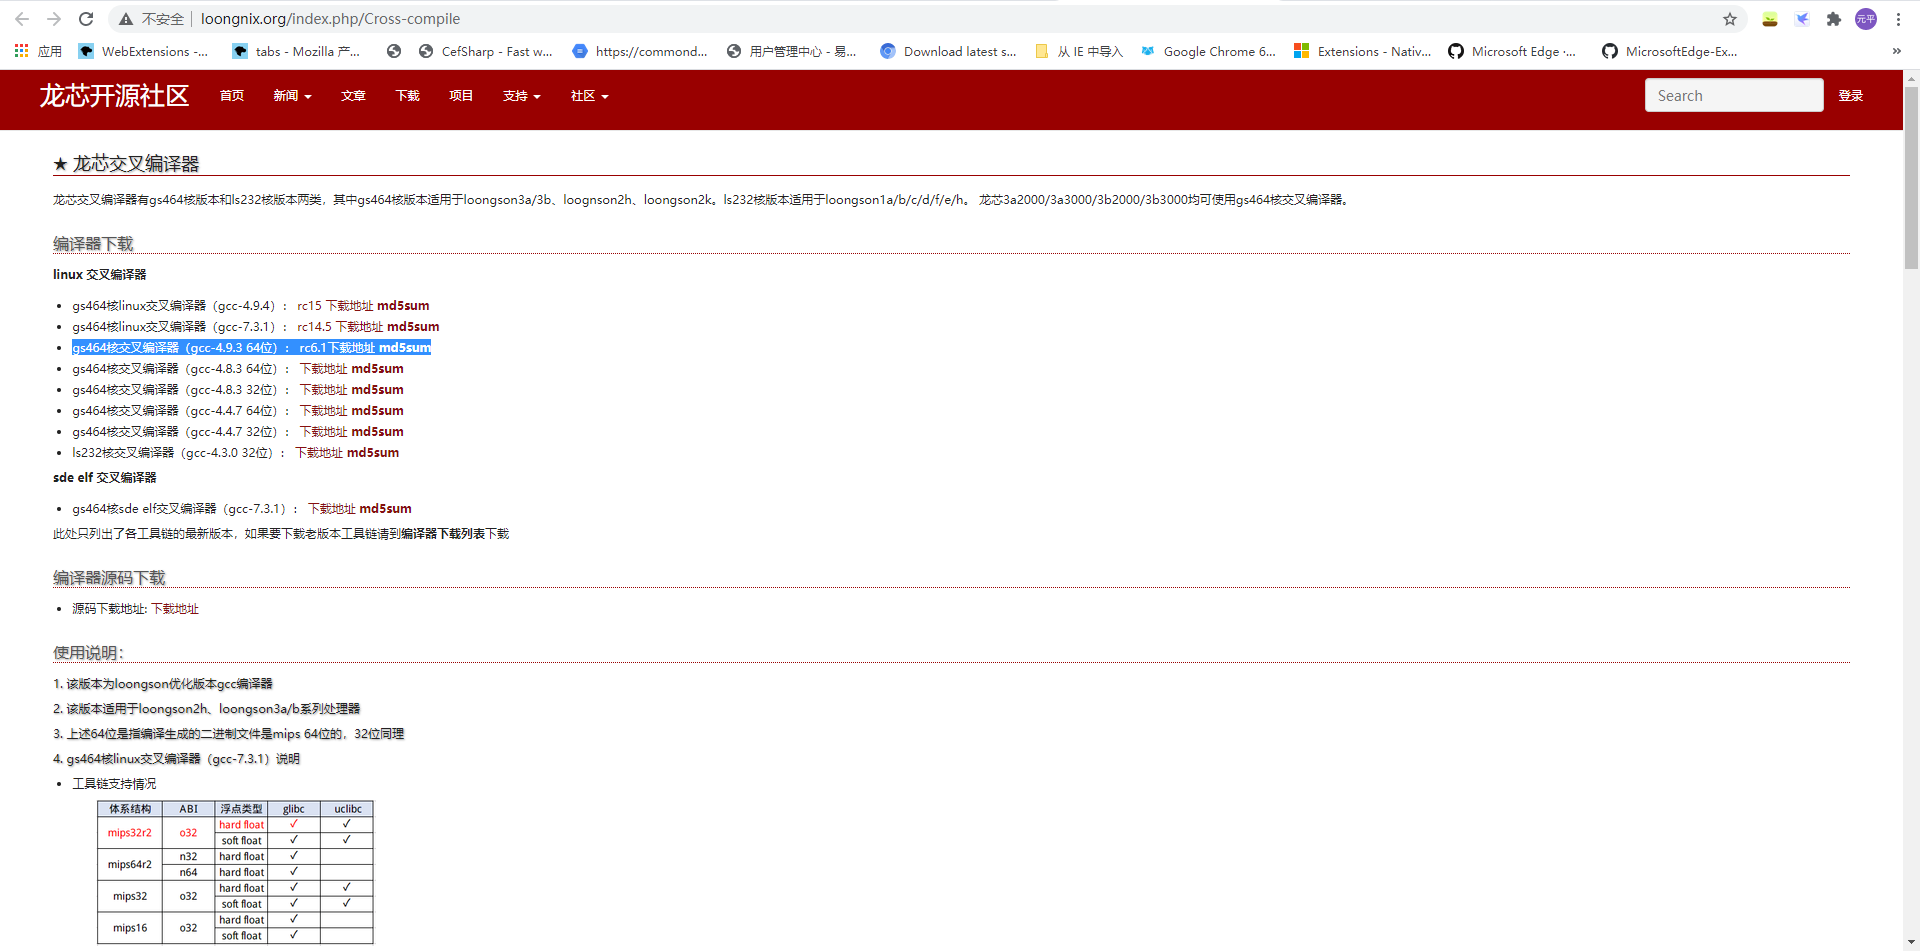Click the 龙芯开源社区 site logo

[114, 96]
